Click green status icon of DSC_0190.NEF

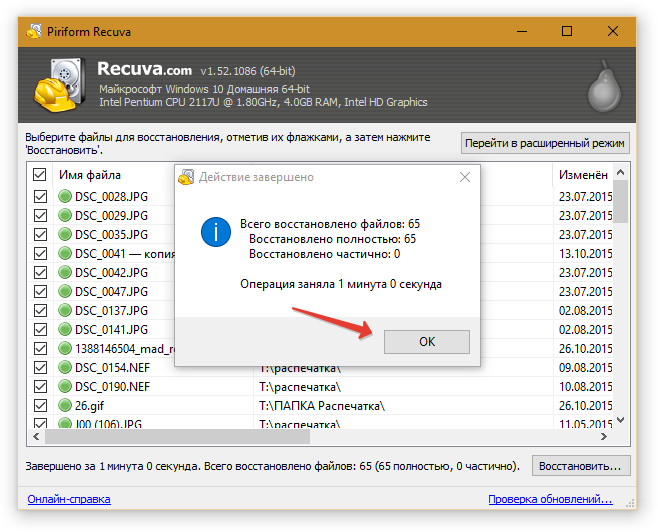[65, 386]
